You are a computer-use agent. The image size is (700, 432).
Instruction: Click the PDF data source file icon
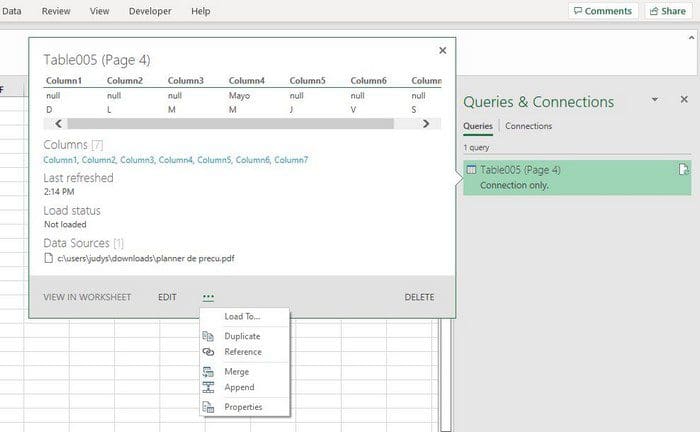49,258
